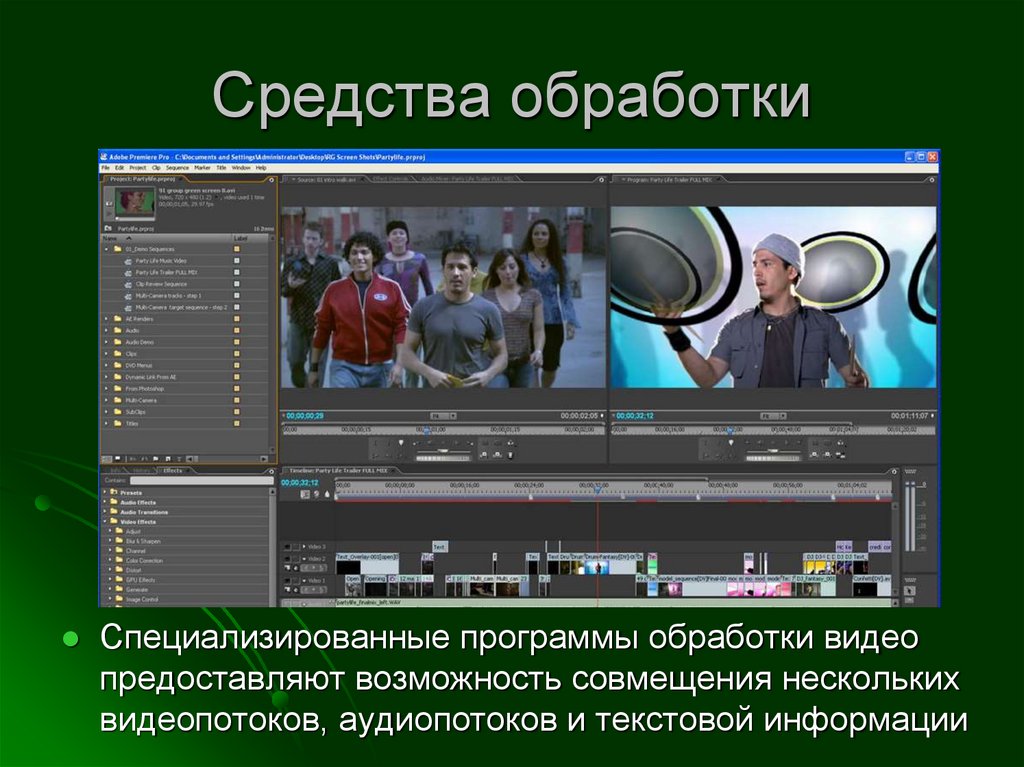Open the Project panel menu button
Image resolution: width=1024 pixels, height=767 pixels.
(x=270, y=178)
